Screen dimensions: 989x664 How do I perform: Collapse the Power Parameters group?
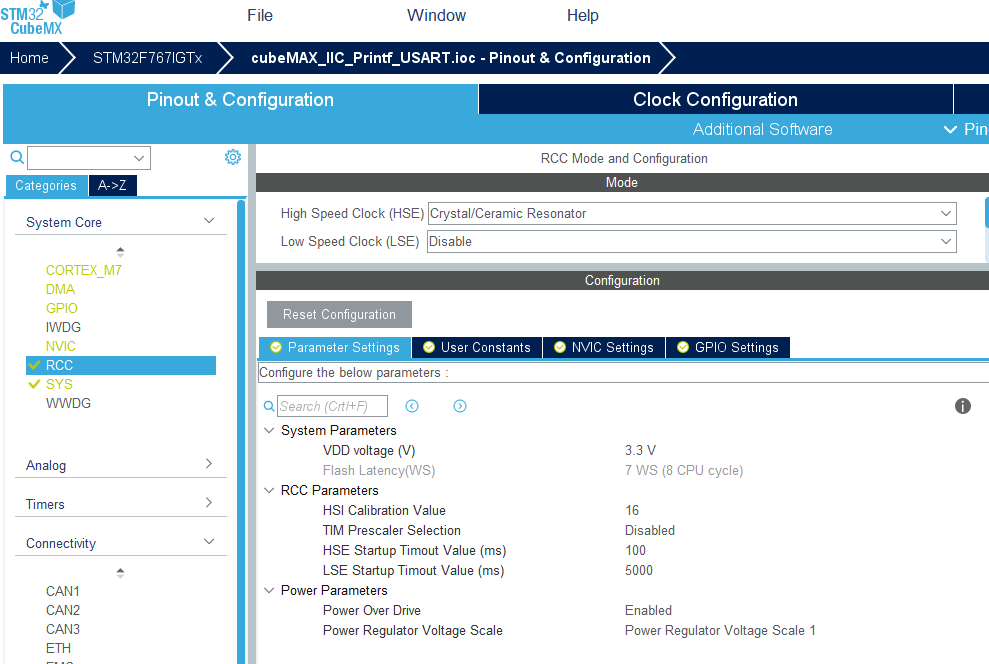(x=269, y=590)
